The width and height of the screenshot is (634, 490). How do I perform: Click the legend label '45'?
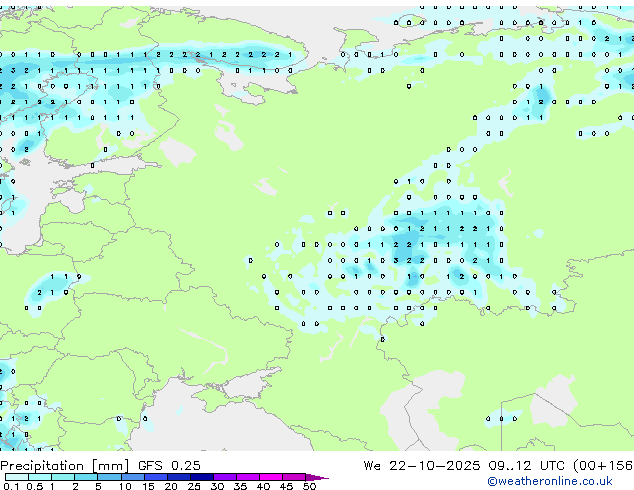pyautogui.click(x=286, y=486)
